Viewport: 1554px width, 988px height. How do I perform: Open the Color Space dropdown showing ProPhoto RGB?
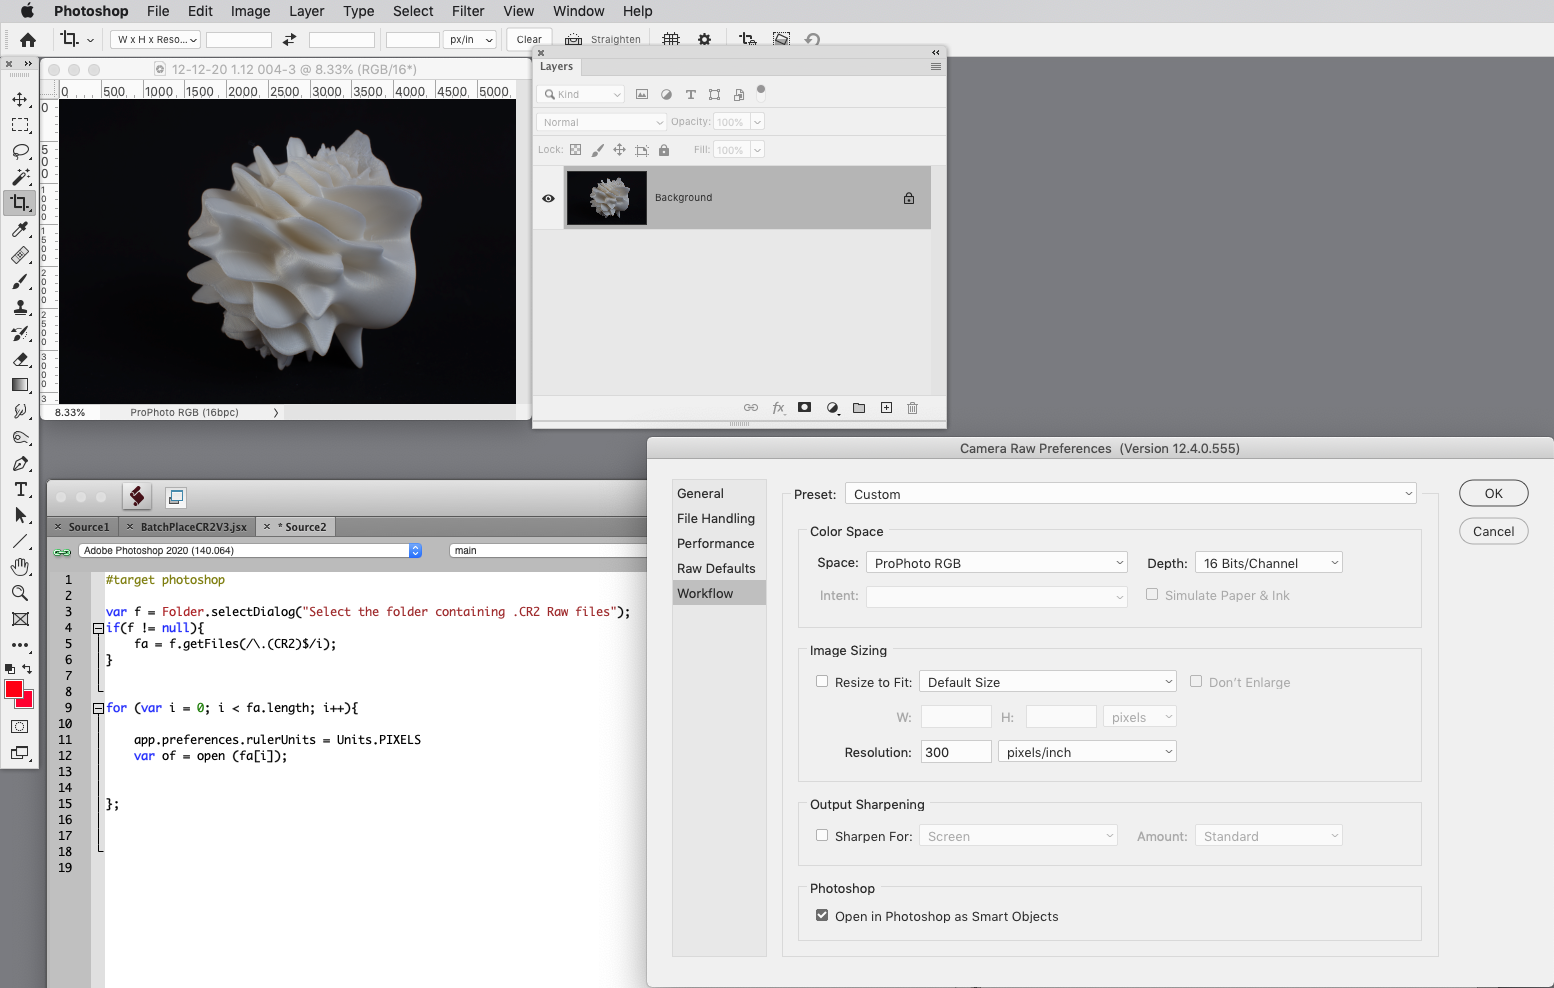(996, 562)
